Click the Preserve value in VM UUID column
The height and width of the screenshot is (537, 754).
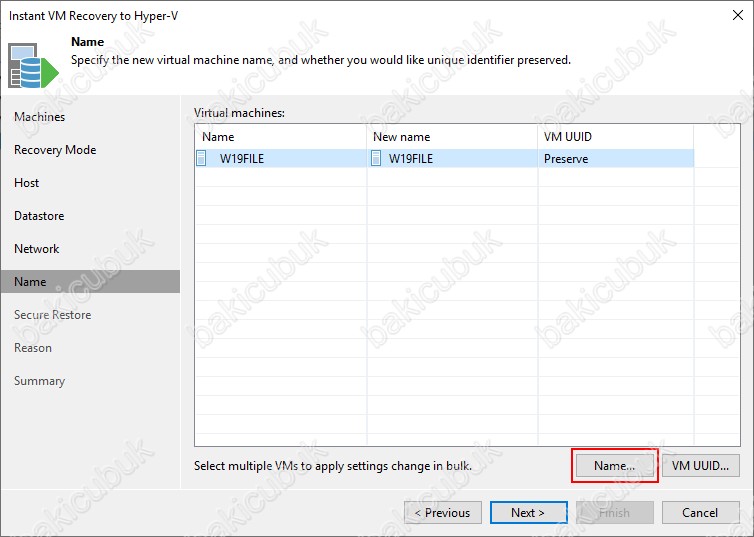coord(566,159)
